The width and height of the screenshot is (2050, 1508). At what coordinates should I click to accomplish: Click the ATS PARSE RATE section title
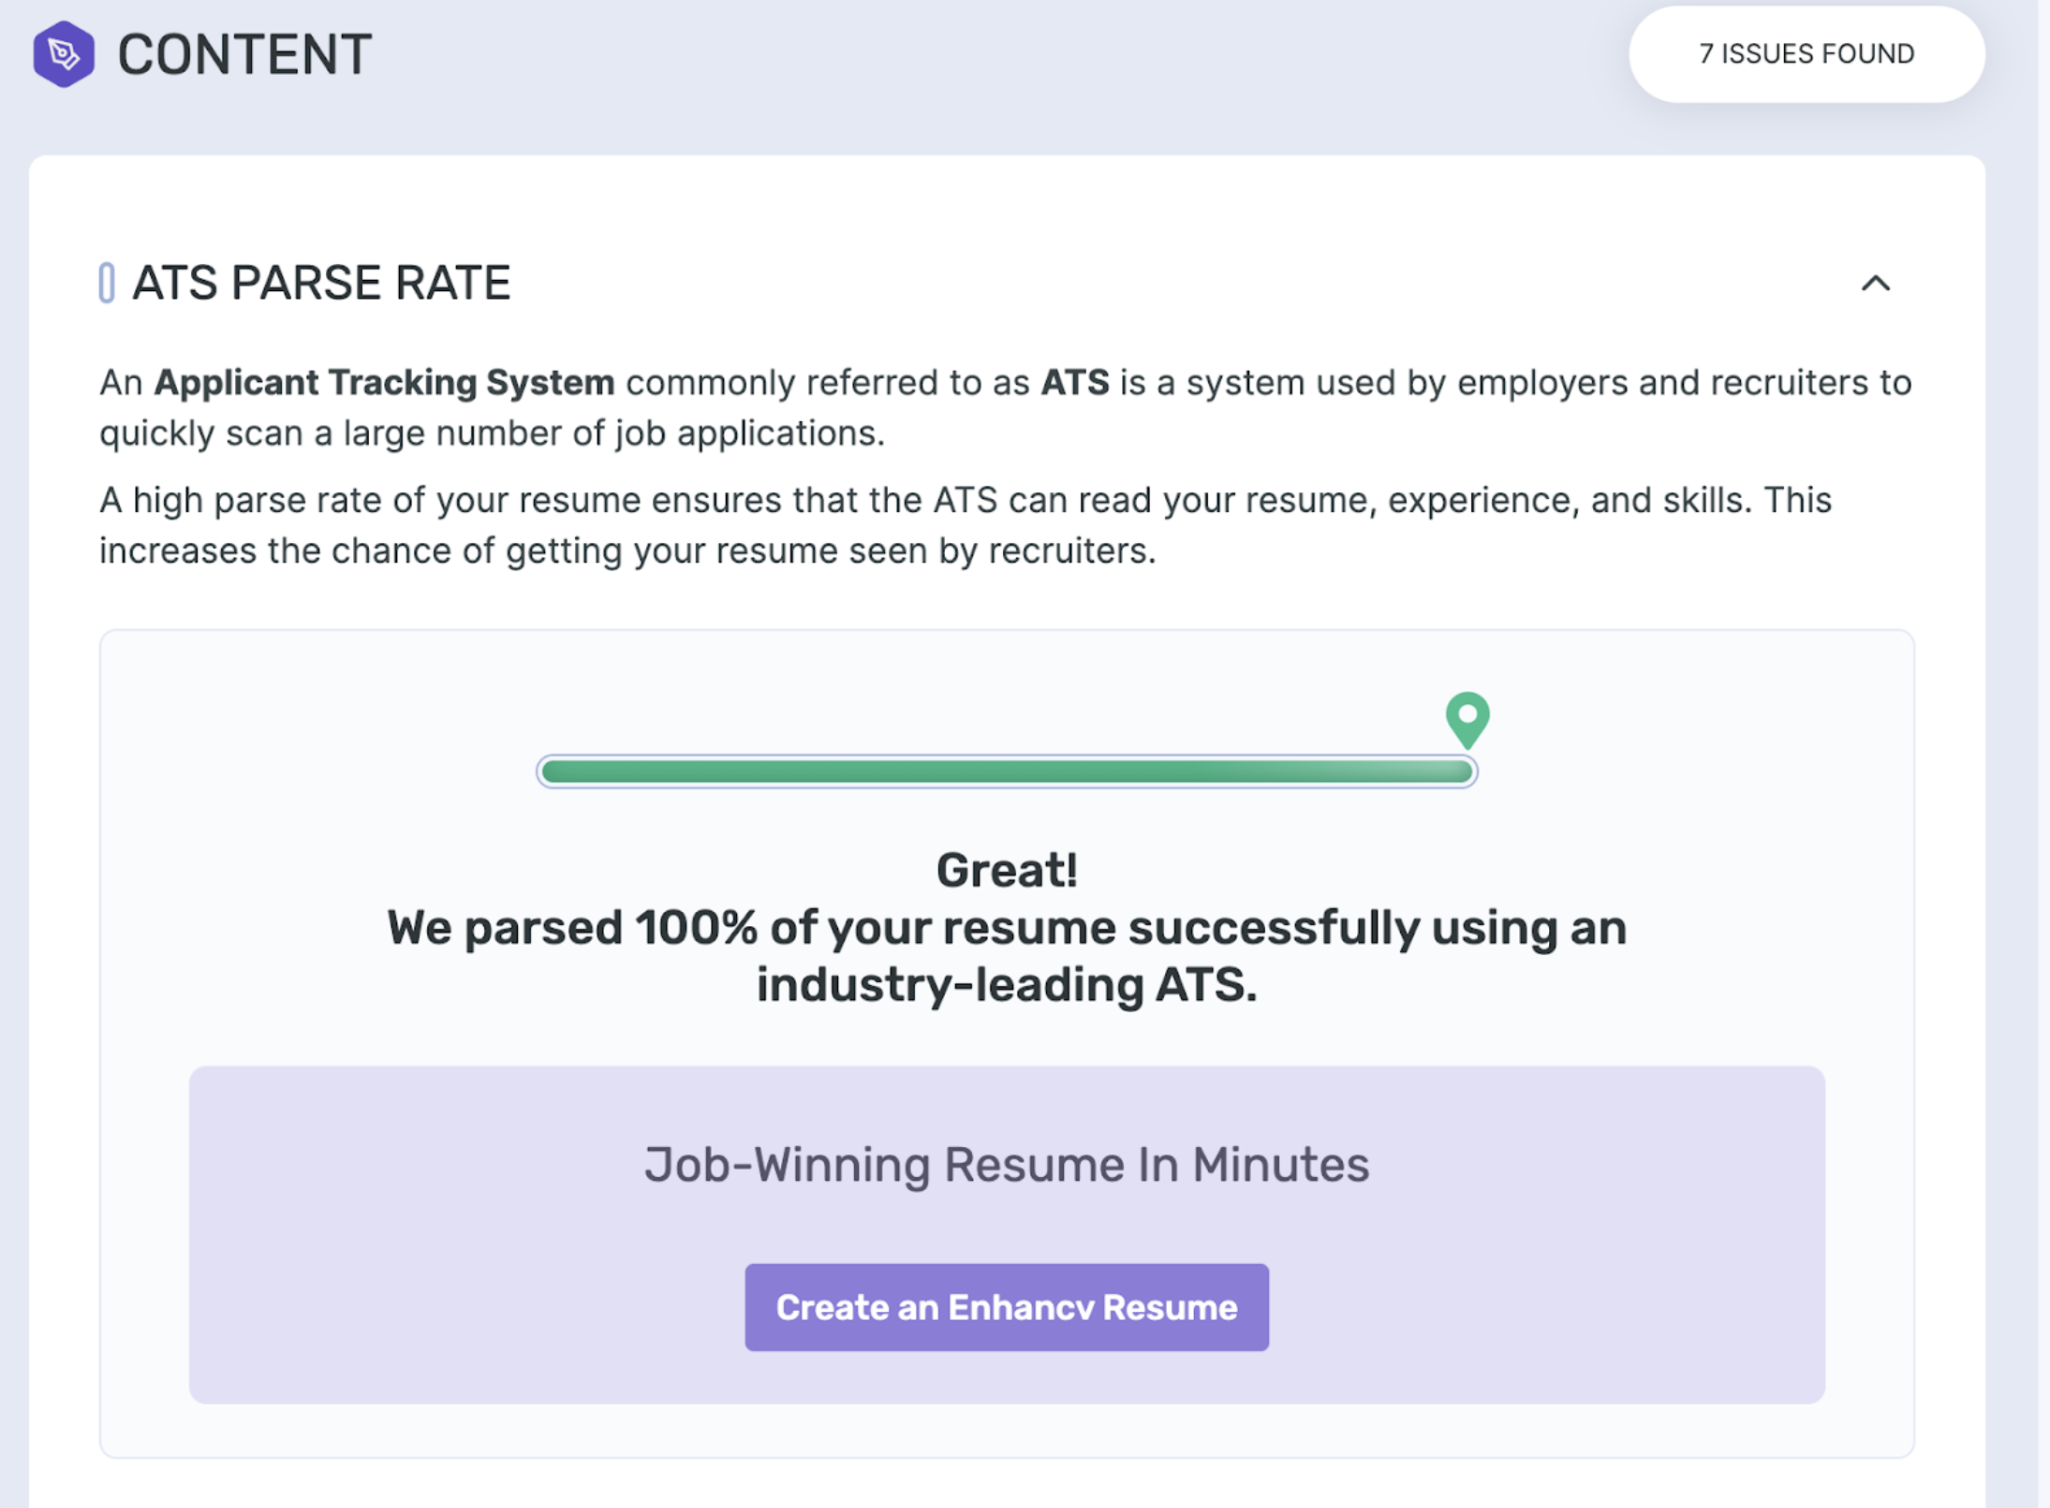point(321,283)
